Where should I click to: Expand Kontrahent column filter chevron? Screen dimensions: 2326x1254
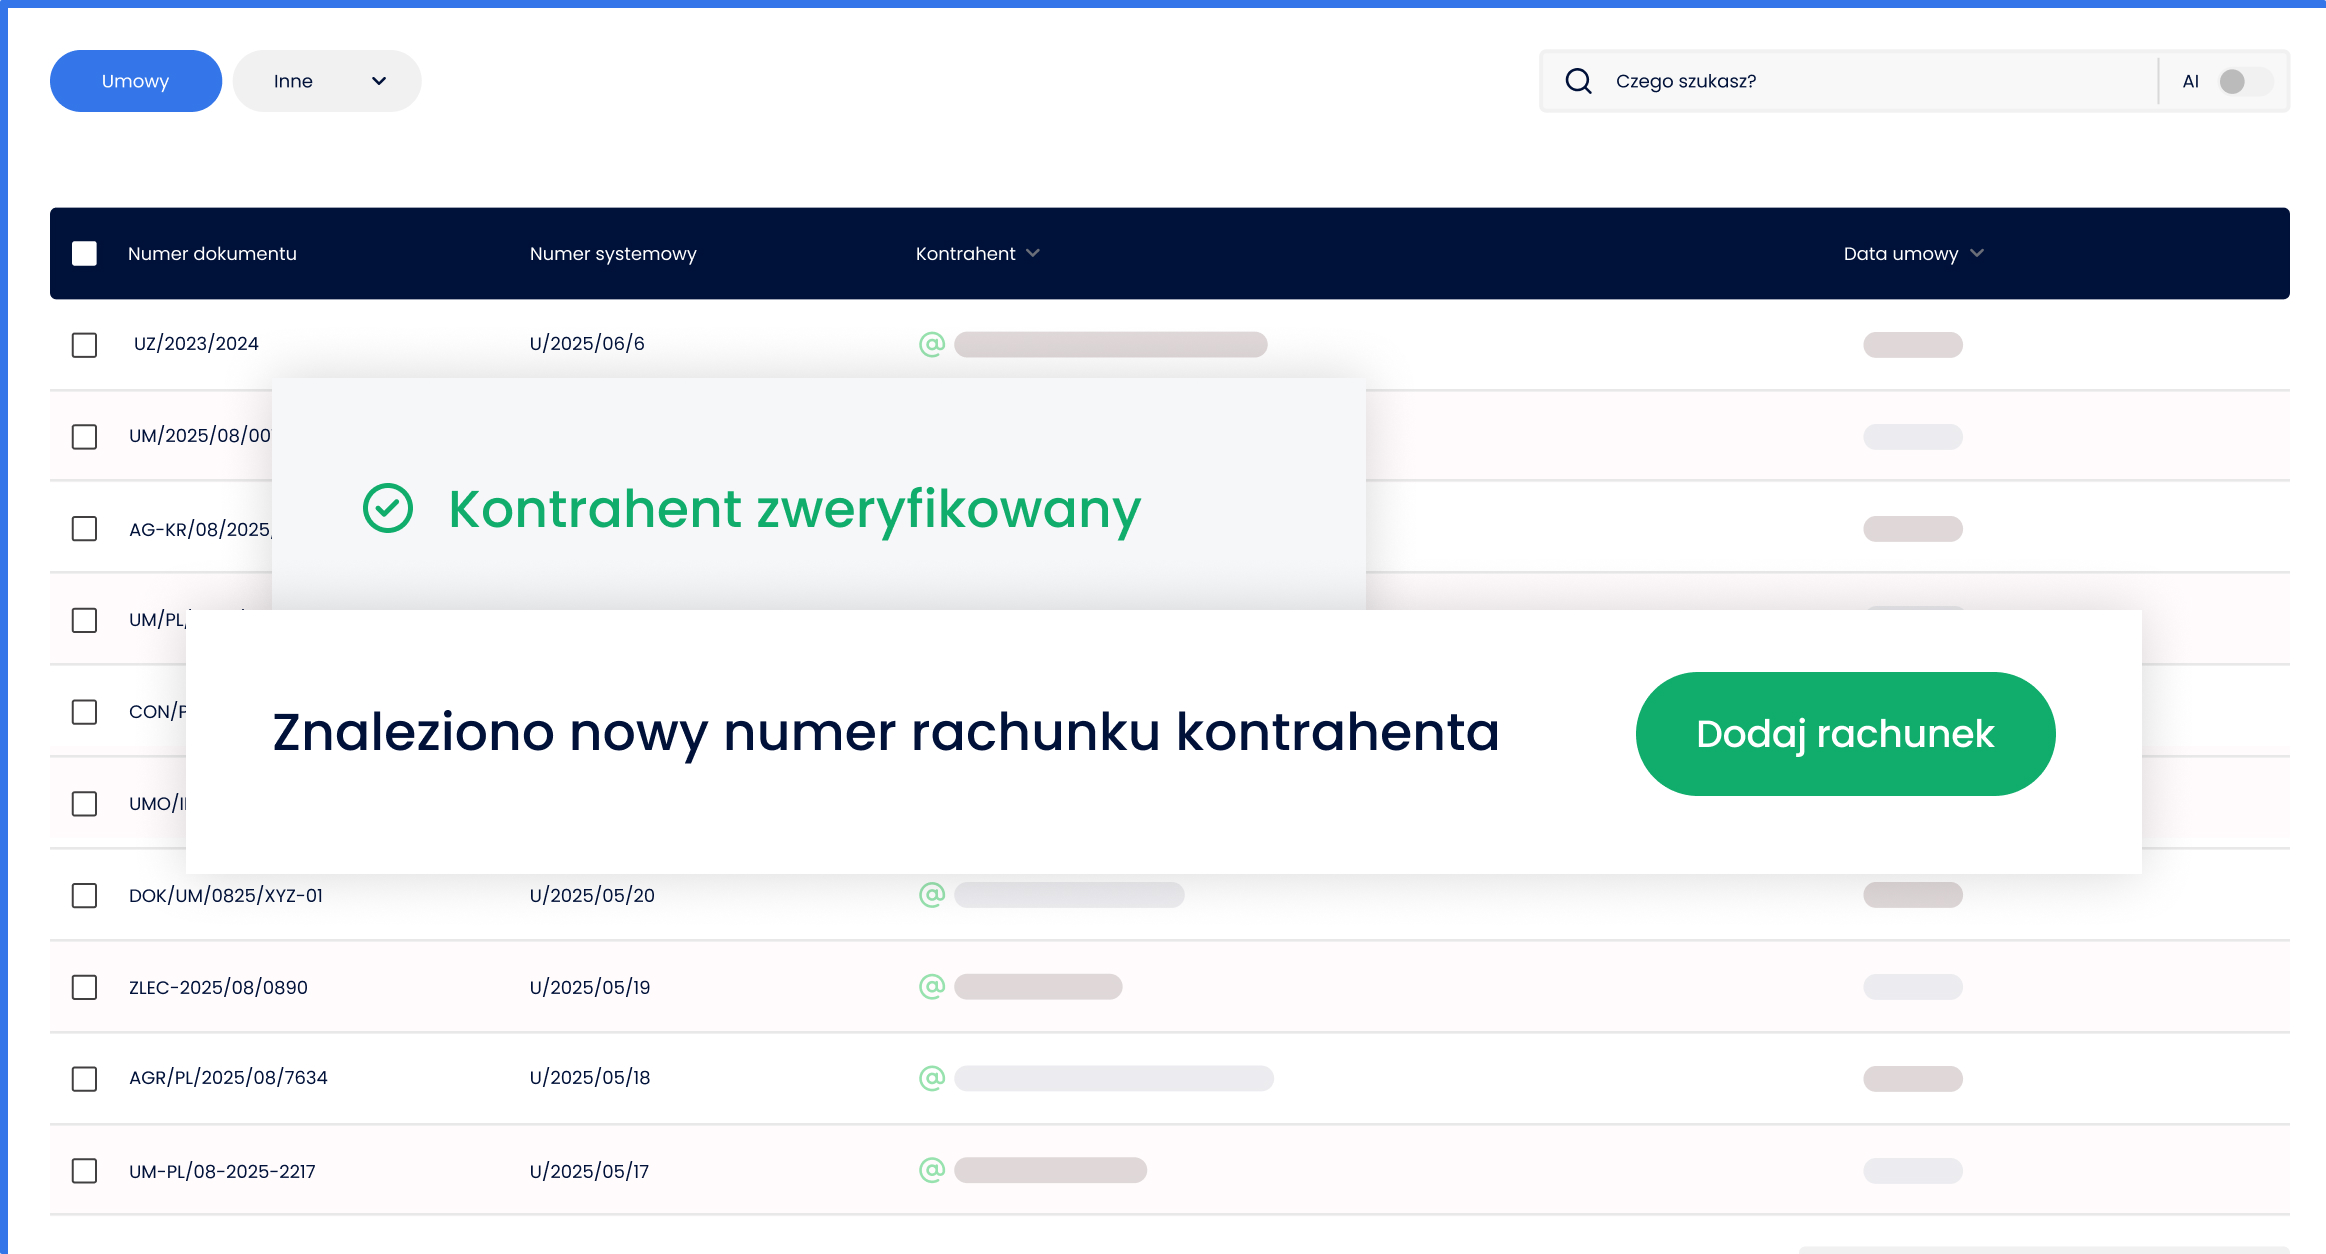click(1033, 253)
